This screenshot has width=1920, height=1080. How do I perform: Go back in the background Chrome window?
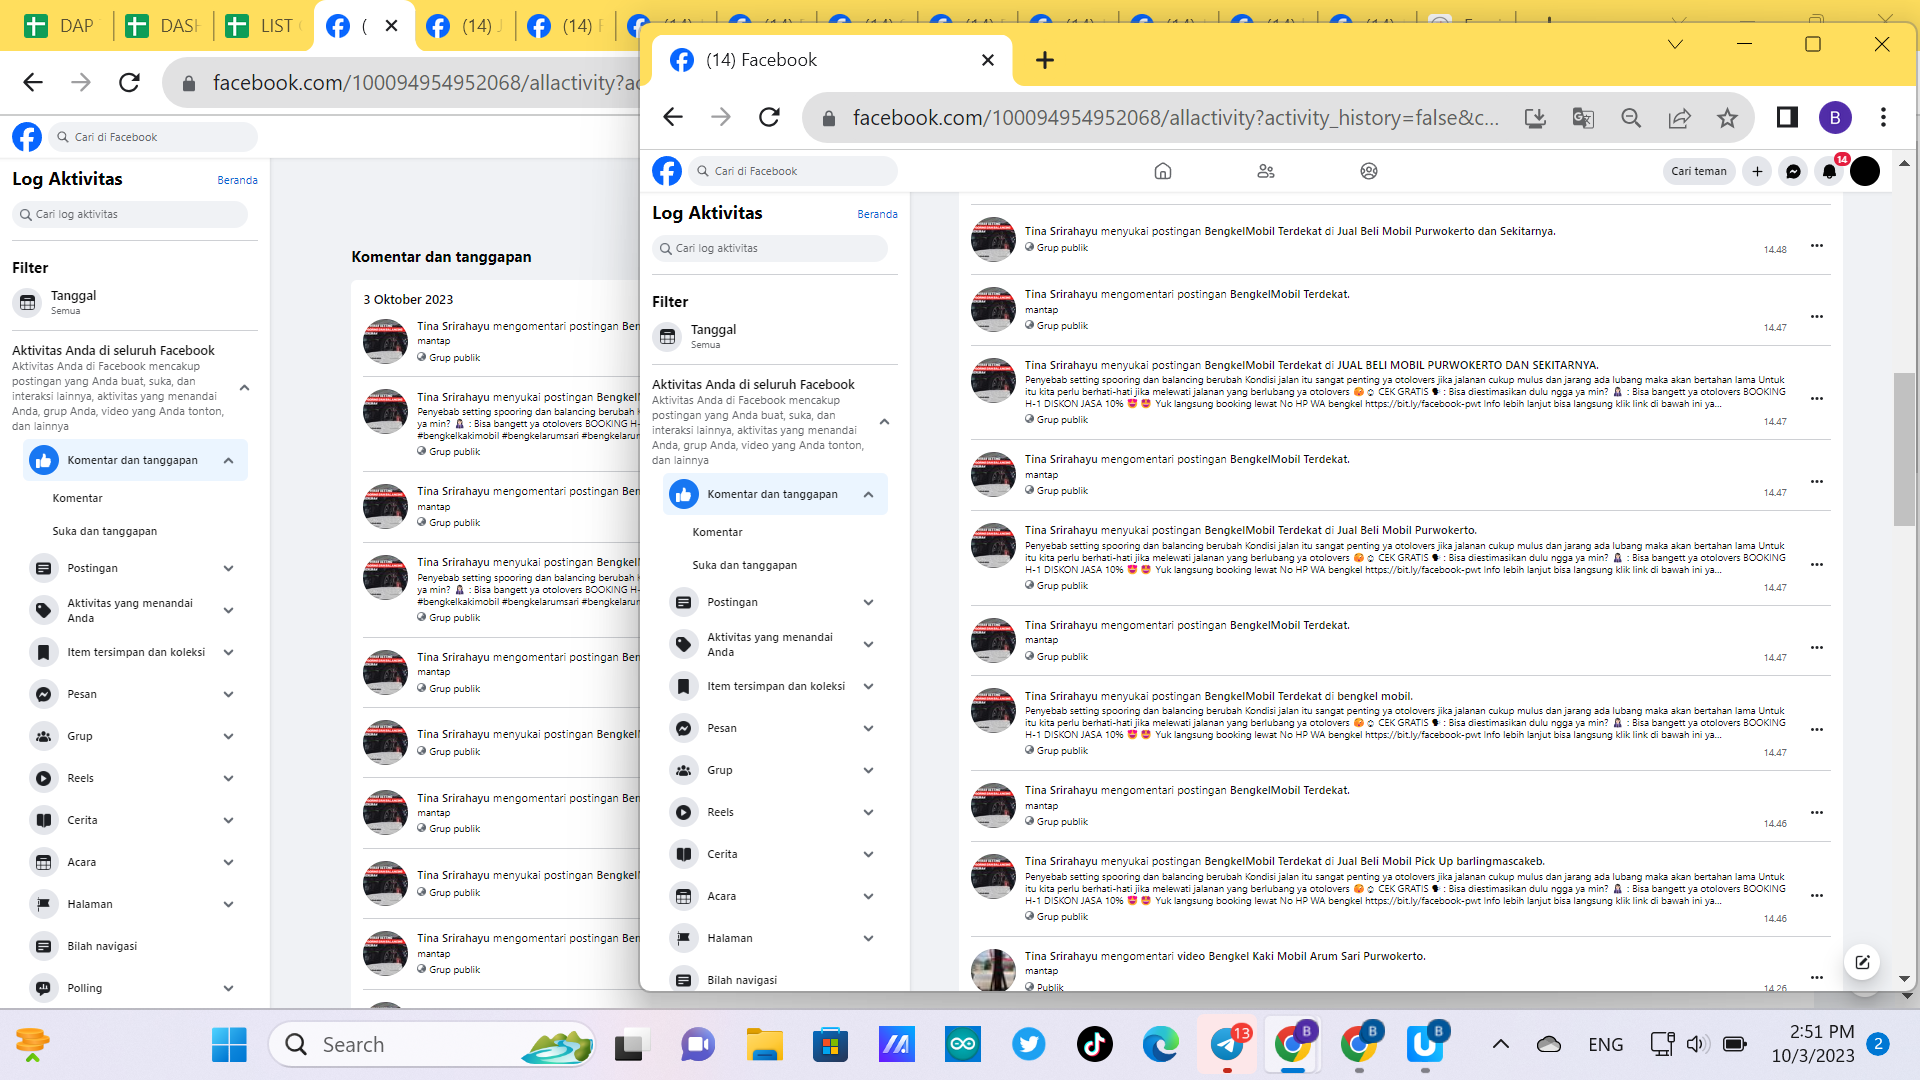[33, 83]
